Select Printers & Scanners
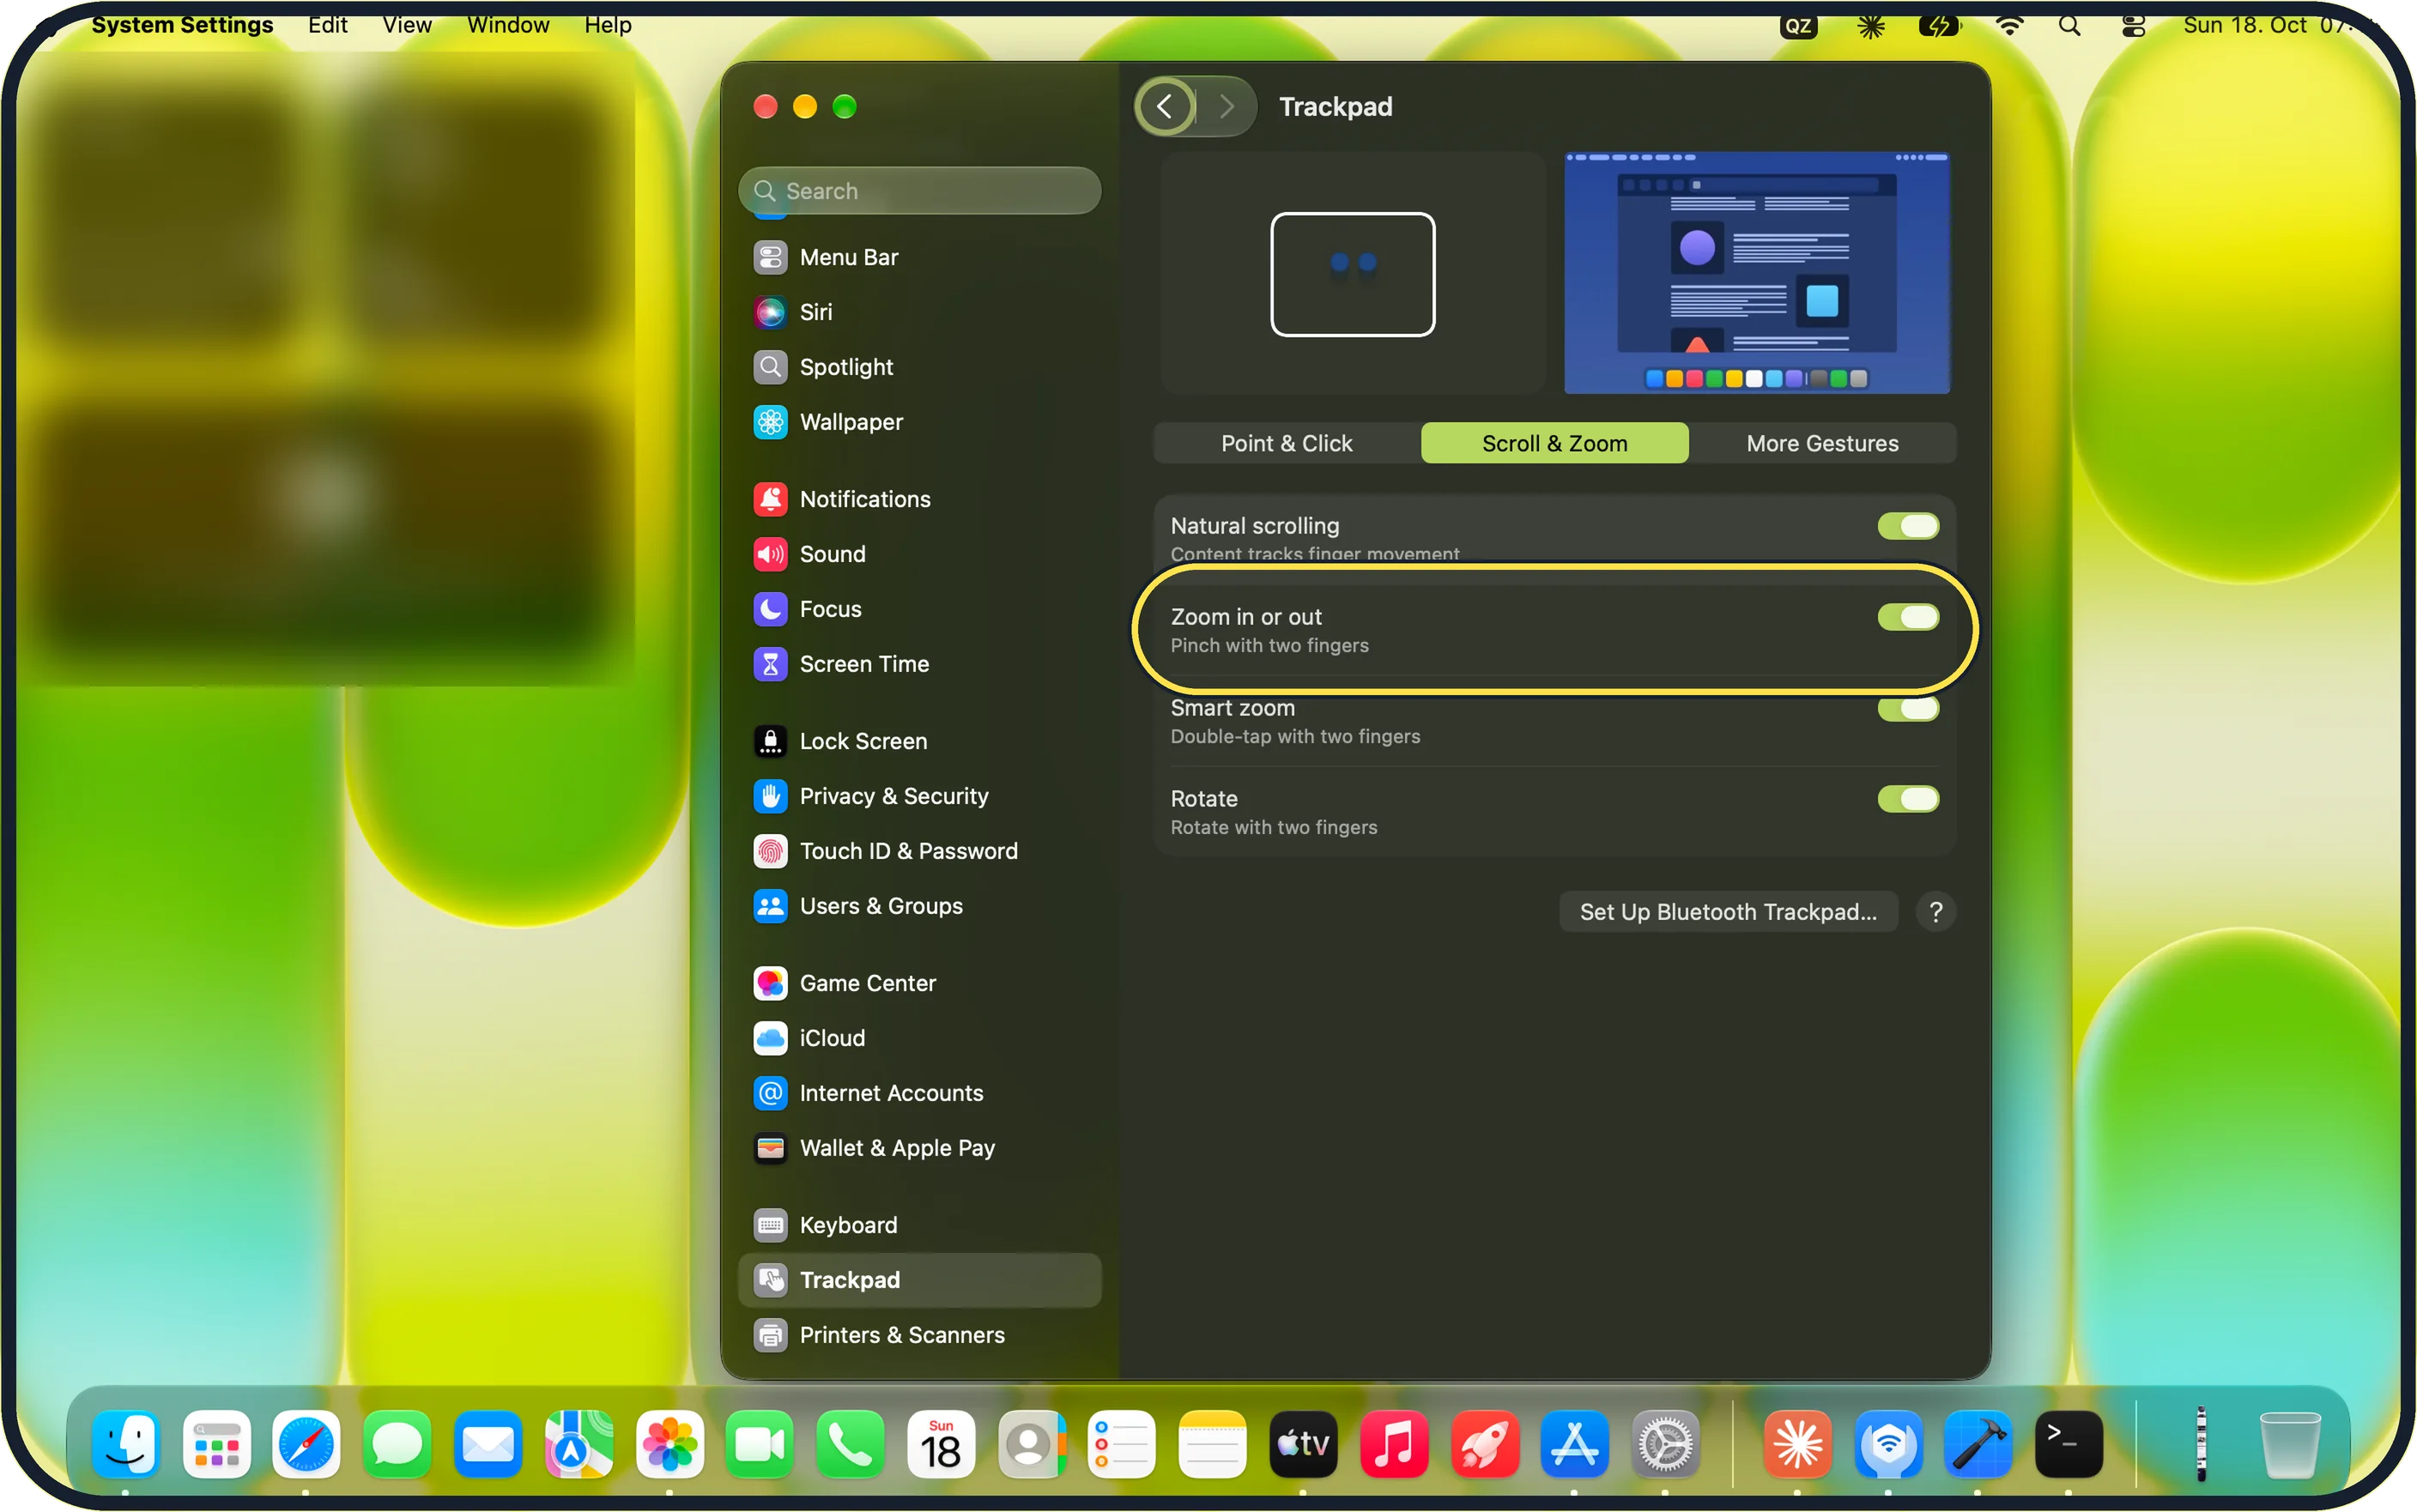The width and height of the screenshot is (2417, 1512). click(x=919, y=1335)
